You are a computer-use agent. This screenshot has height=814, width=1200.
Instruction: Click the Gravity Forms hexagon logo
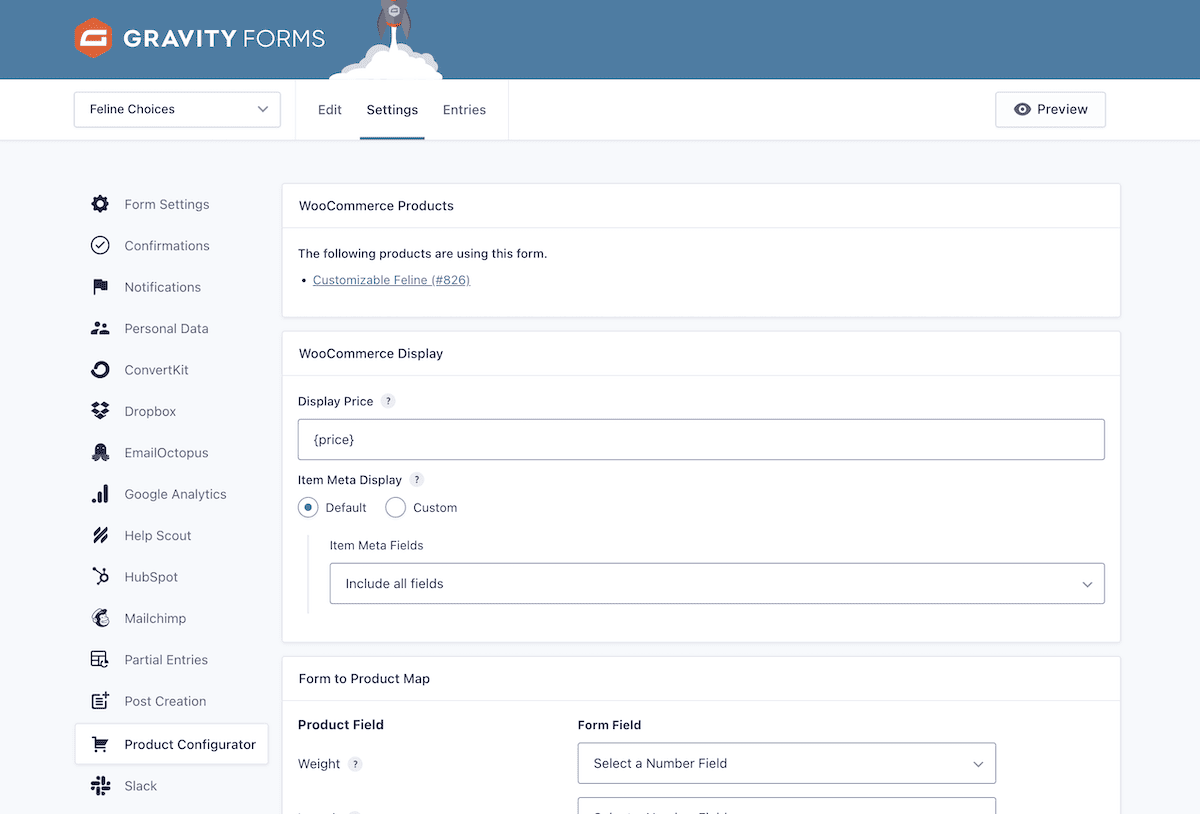93,39
